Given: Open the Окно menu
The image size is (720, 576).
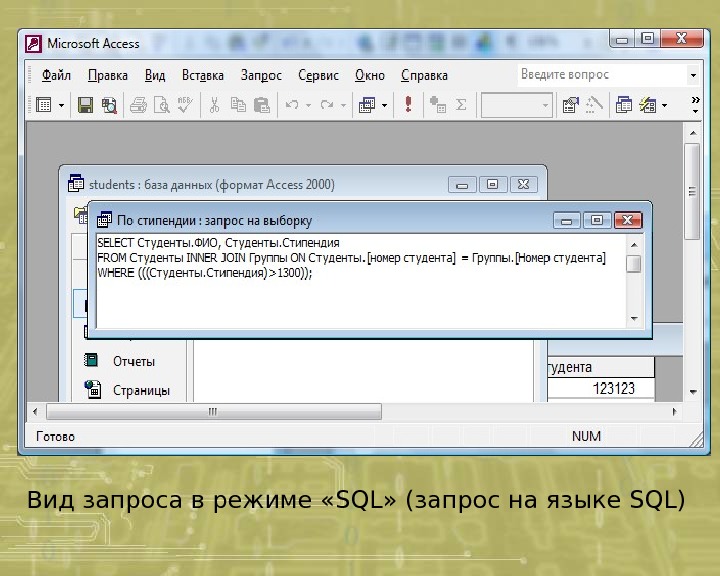Looking at the screenshot, I should [x=370, y=75].
